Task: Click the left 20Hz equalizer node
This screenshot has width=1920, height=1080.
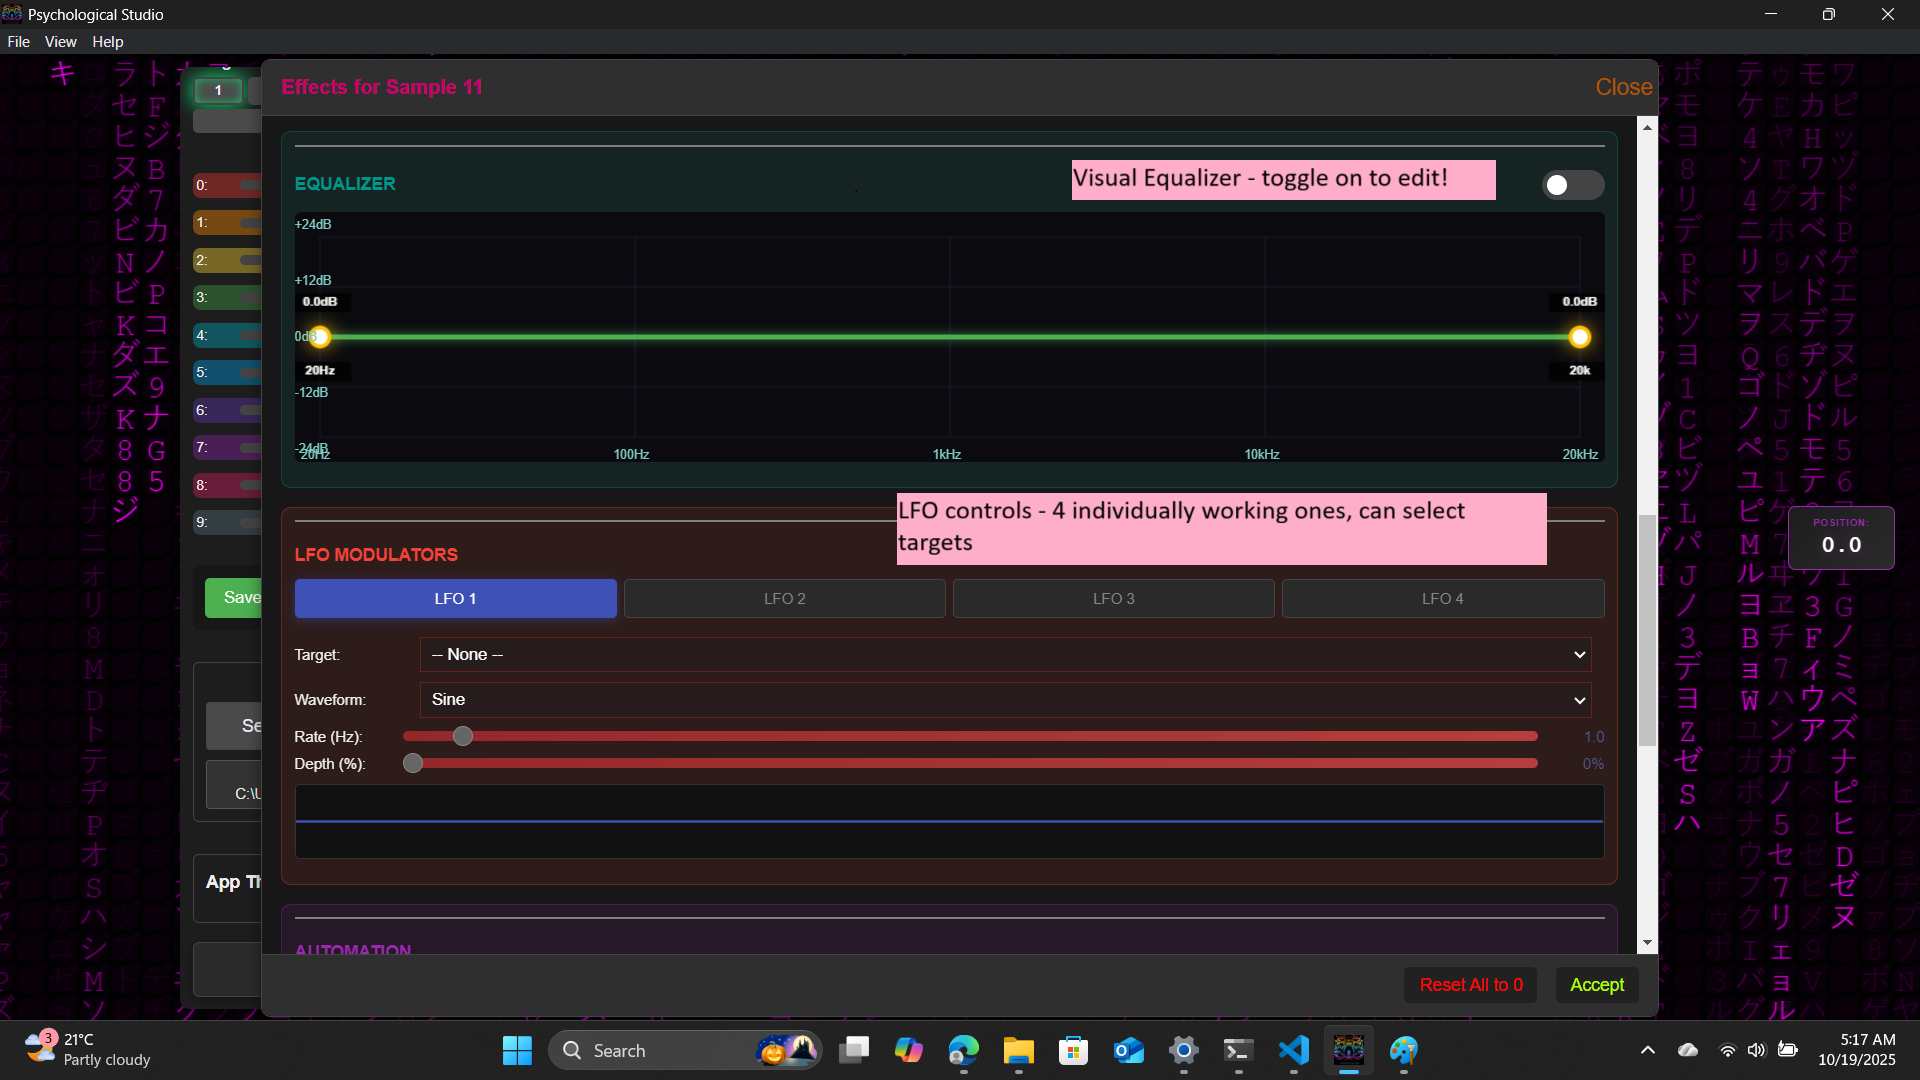Action: (320, 337)
